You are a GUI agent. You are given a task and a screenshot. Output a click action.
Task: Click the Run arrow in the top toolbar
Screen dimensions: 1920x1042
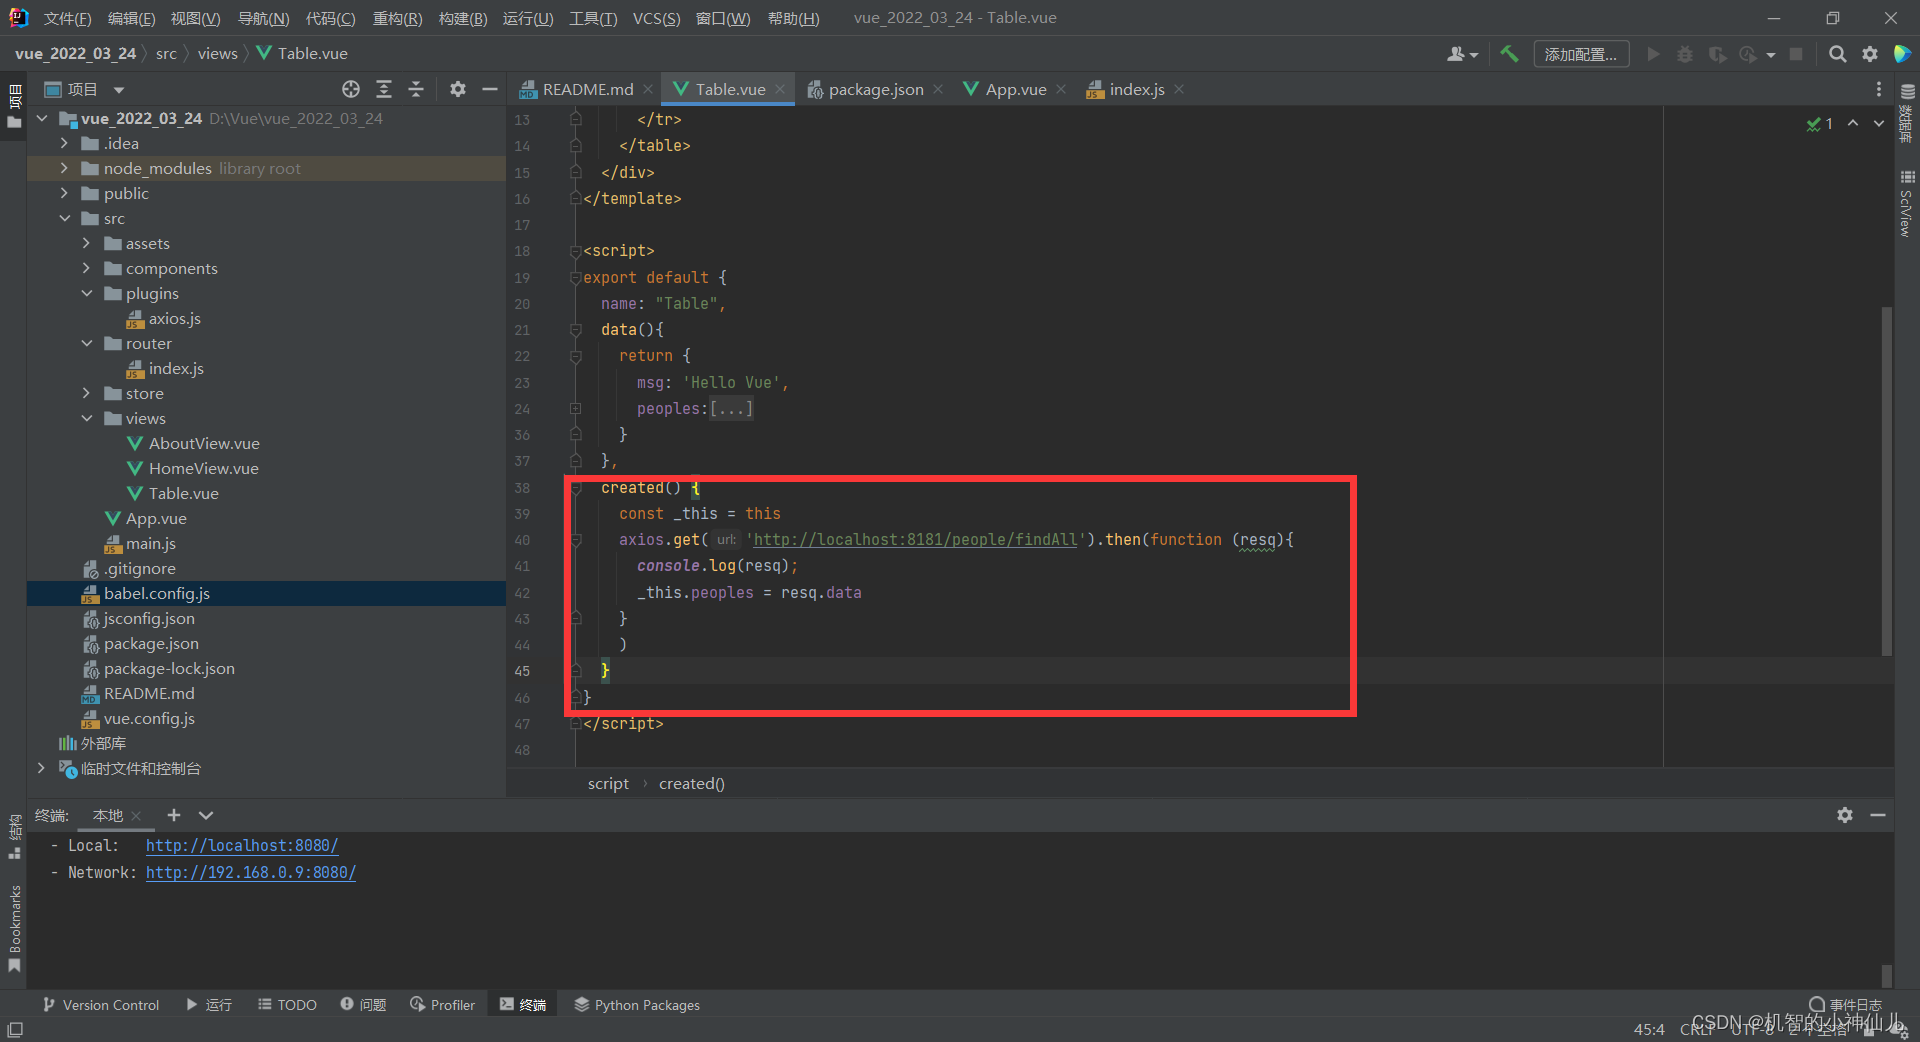click(x=1653, y=54)
